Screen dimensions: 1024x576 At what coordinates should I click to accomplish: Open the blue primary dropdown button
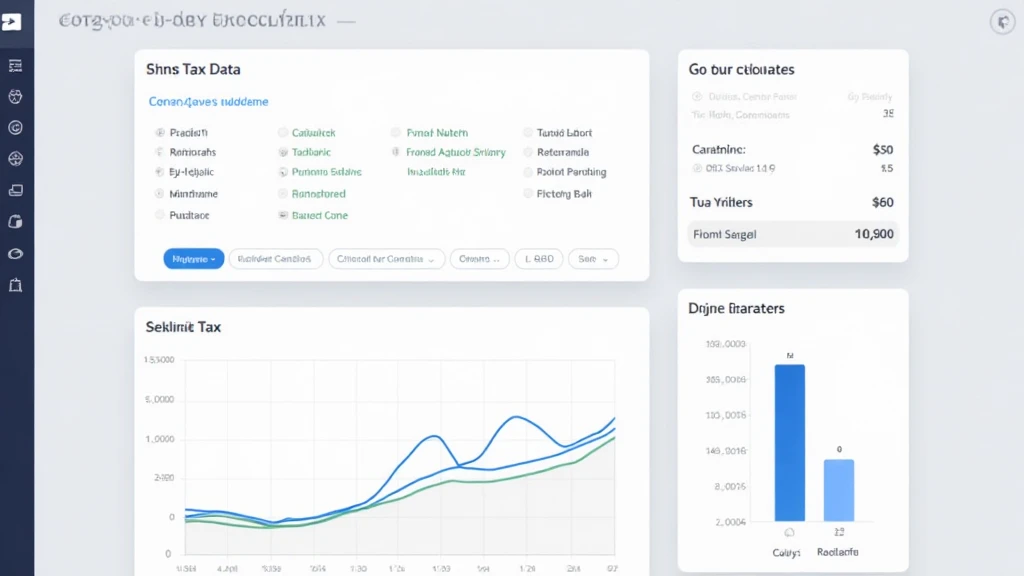[x=192, y=259]
